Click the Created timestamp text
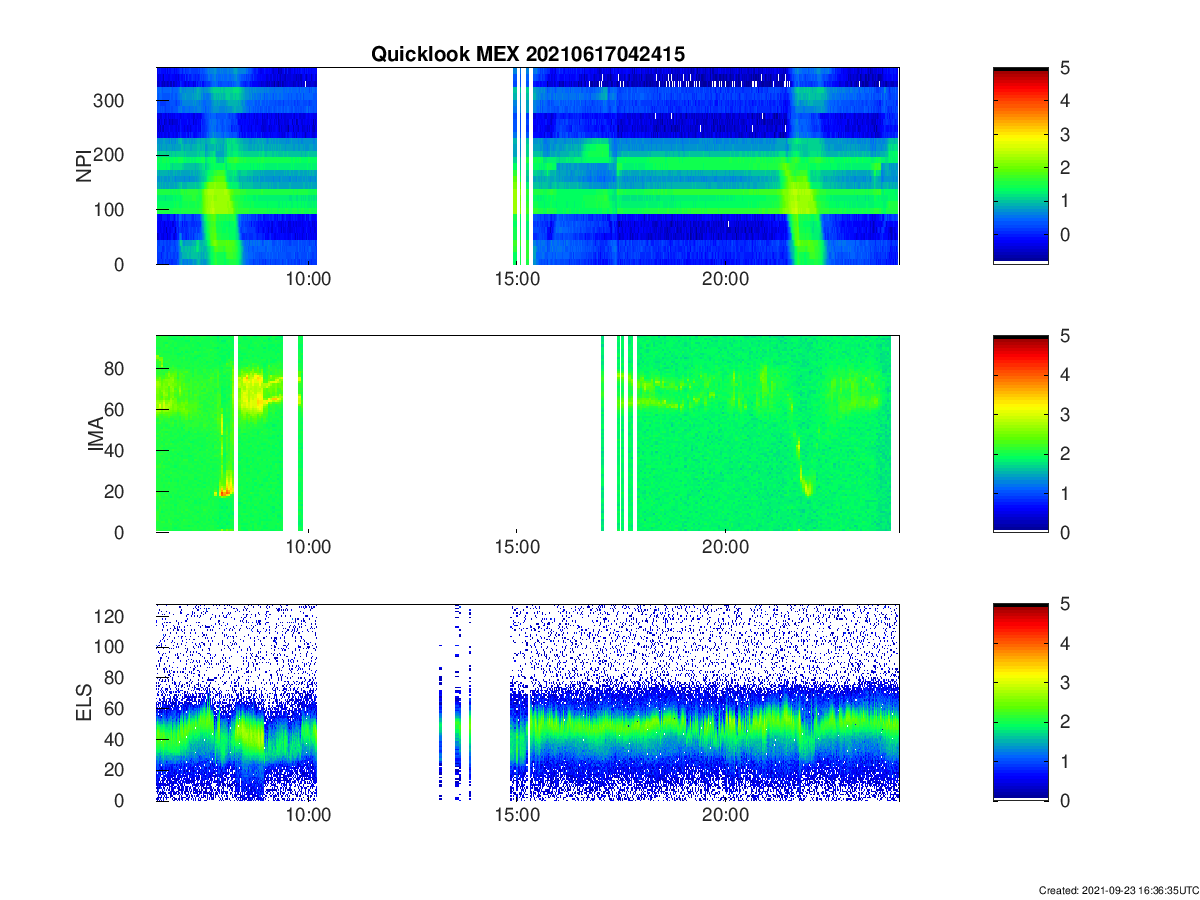The height and width of the screenshot is (900, 1200). click(1118, 890)
